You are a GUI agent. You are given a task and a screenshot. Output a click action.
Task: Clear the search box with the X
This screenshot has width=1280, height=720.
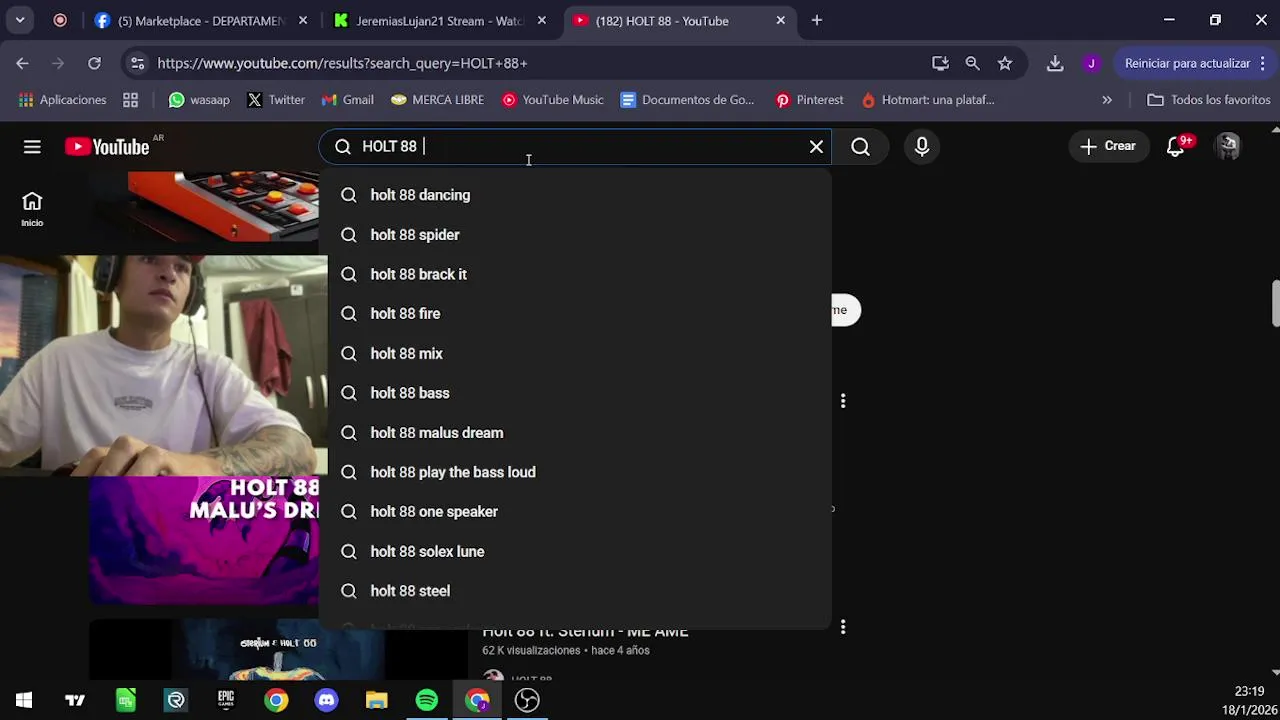816,147
